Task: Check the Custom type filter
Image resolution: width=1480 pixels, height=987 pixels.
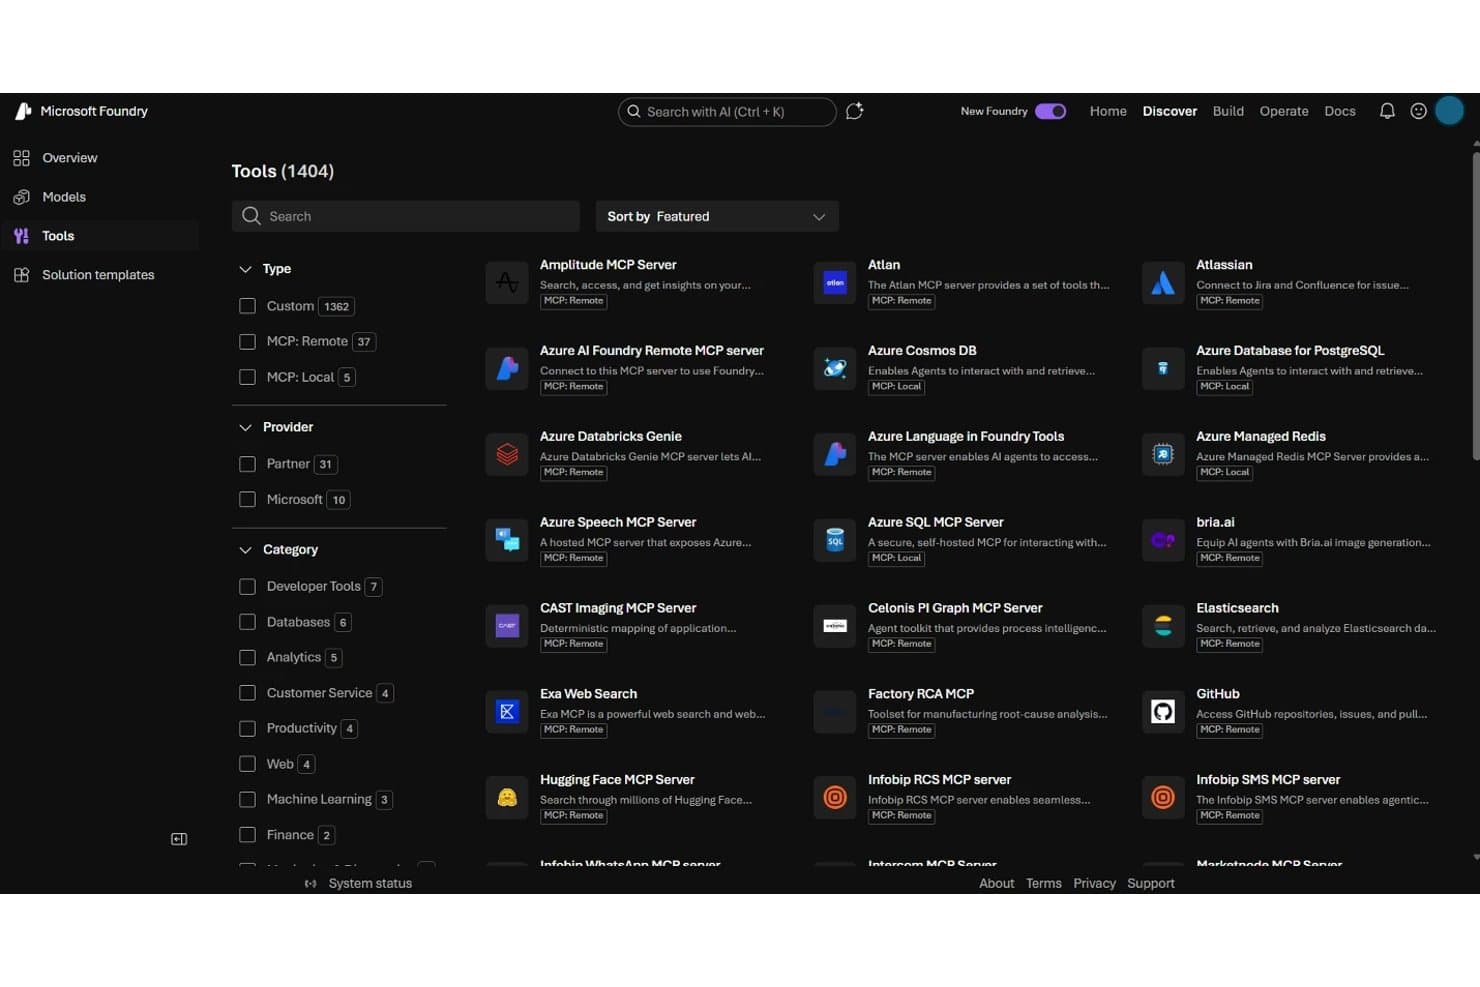Action: pos(247,306)
